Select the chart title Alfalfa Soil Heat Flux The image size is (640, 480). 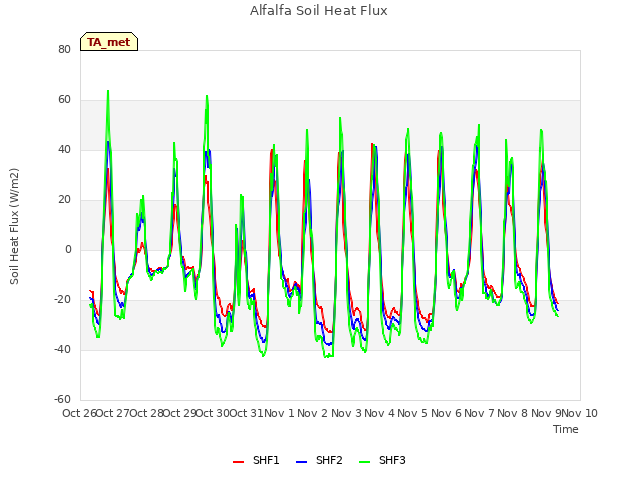[x=318, y=11]
